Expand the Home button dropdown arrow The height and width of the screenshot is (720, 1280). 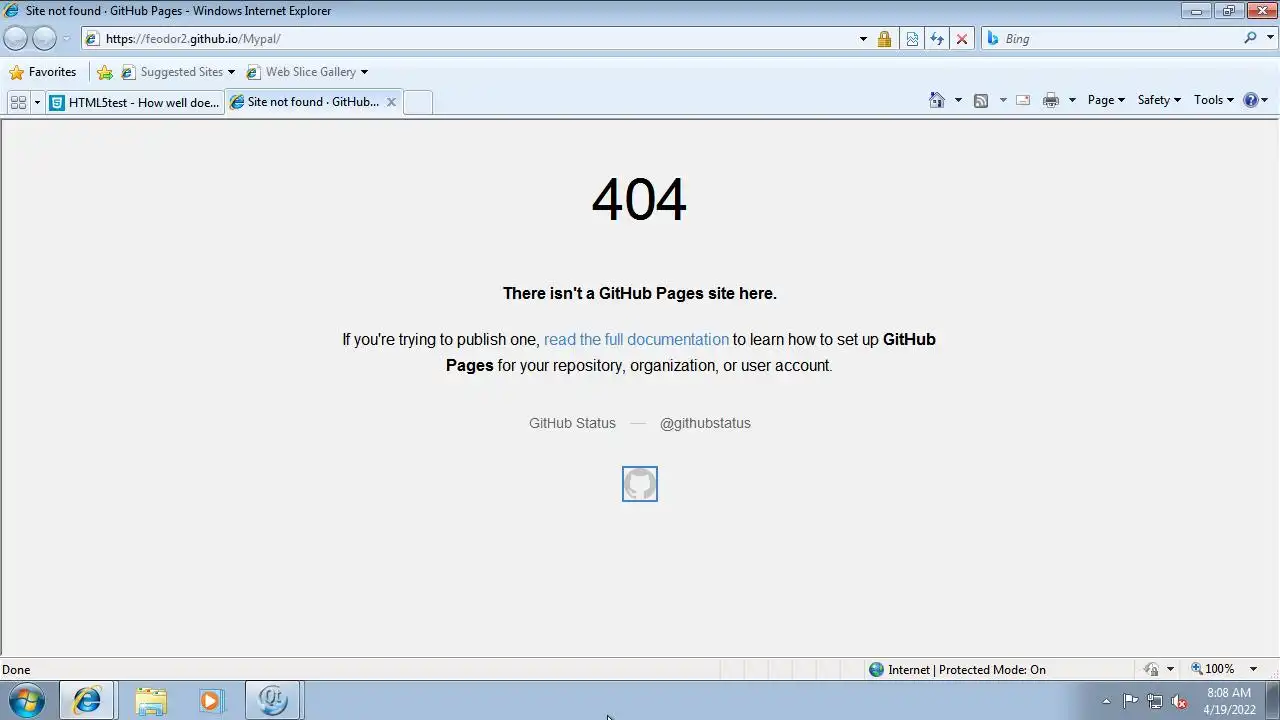coord(958,100)
